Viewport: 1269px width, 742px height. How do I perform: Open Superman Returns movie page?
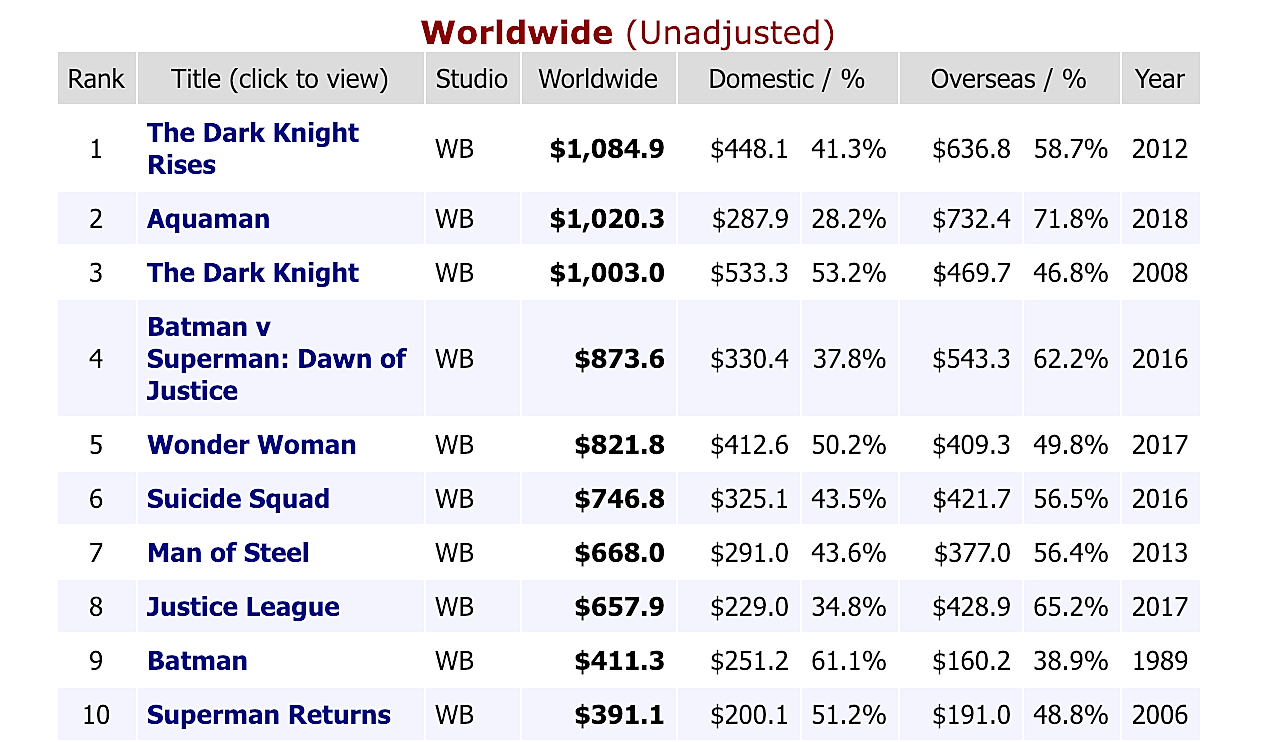[x=269, y=715]
